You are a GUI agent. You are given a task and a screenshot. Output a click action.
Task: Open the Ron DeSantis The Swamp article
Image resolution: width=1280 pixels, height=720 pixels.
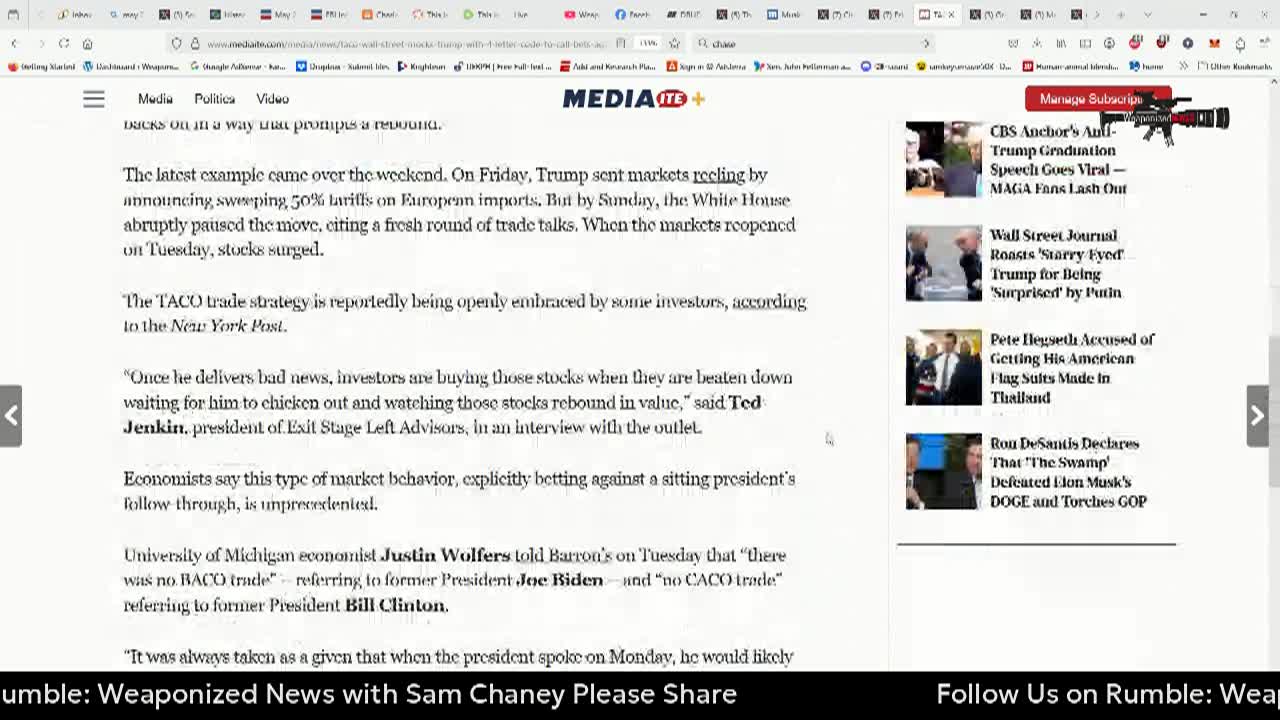pyautogui.click(x=1068, y=472)
